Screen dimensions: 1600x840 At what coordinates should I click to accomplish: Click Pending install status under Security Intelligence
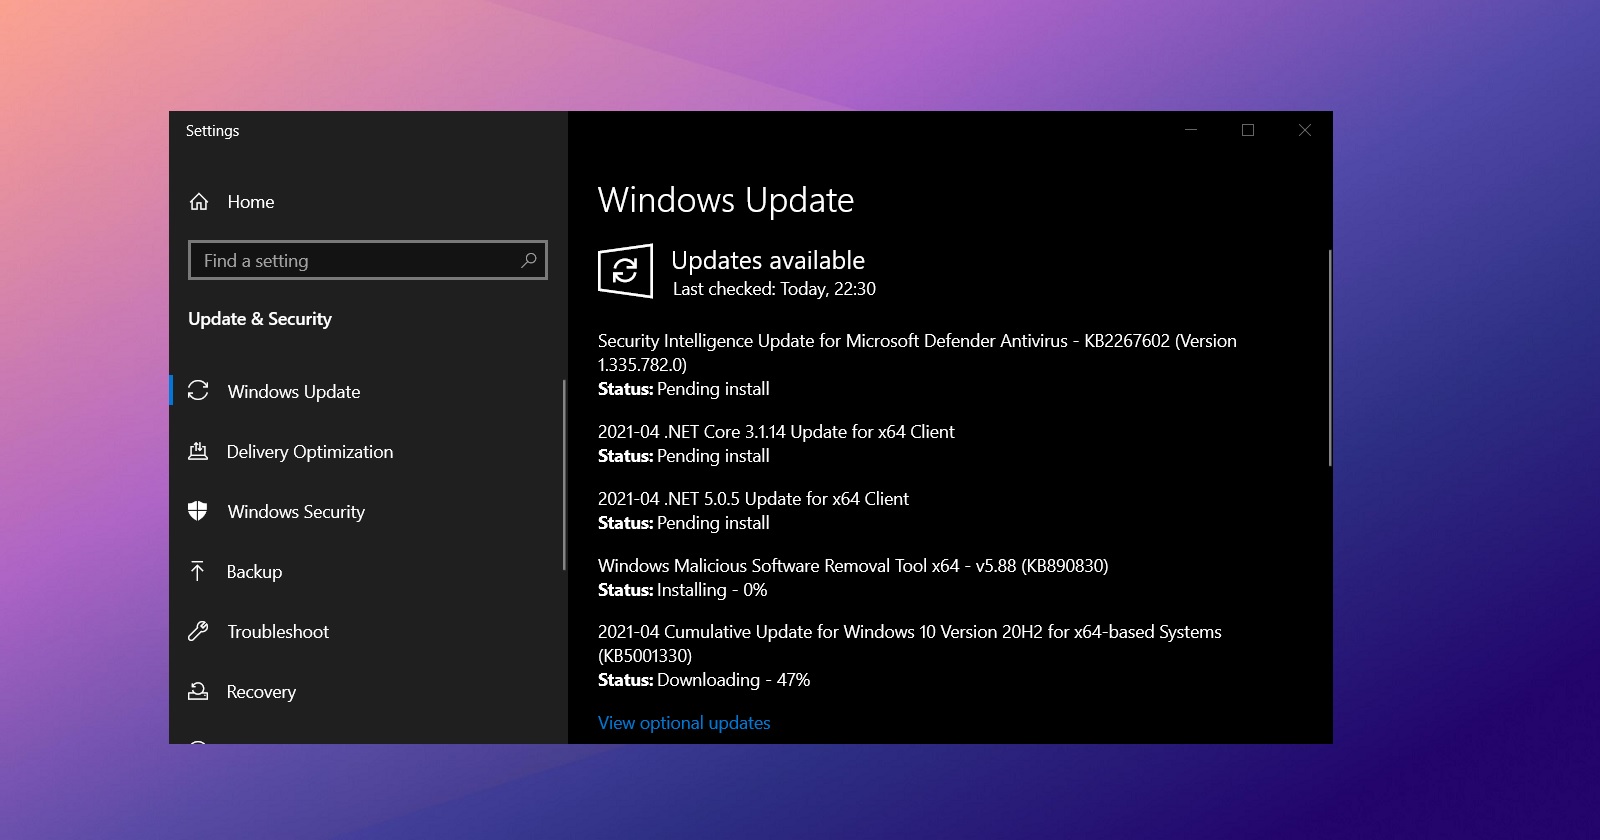coord(684,389)
